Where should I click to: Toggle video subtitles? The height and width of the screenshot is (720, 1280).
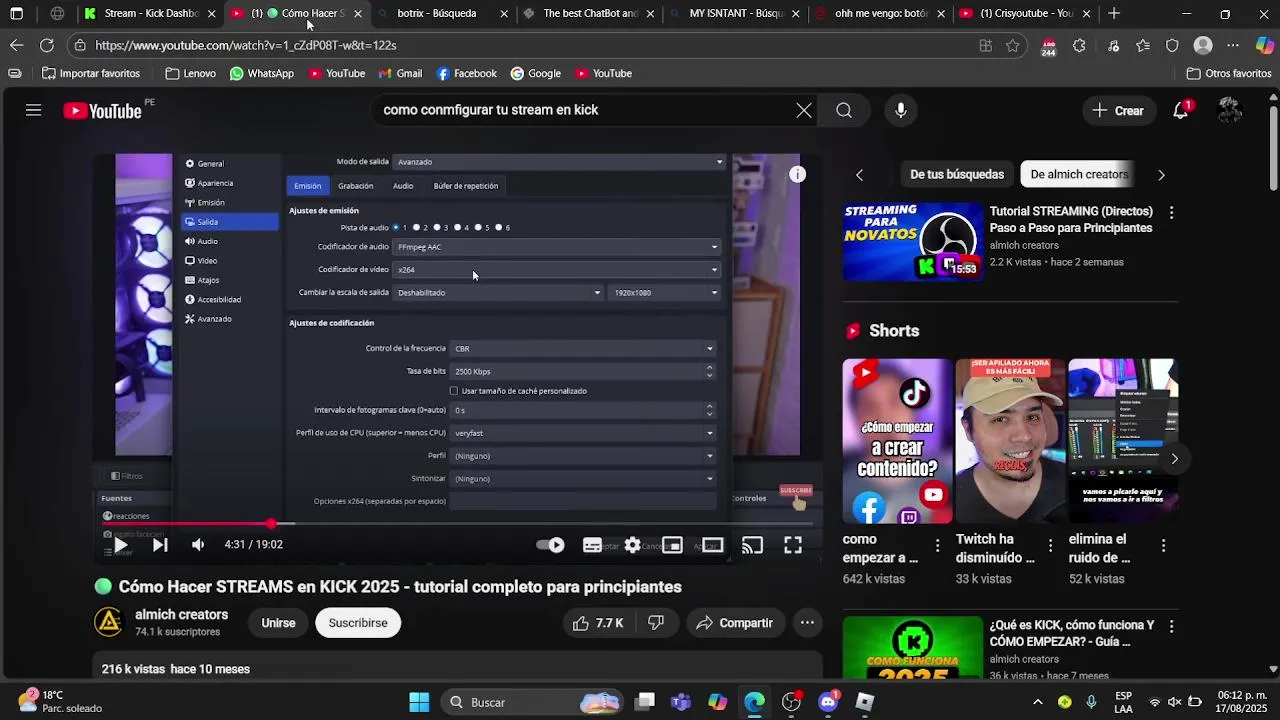click(592, 545)
